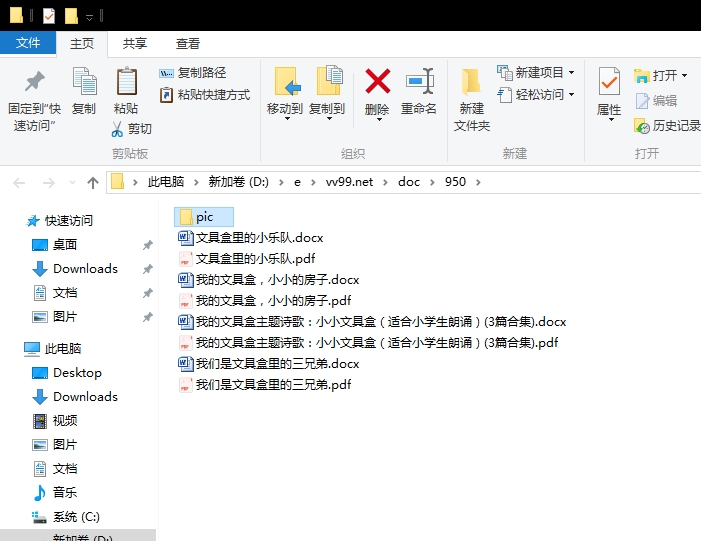The image size is (701, 541).
Task: Click Paste shortcut command
Action: (x=204, y=95)
